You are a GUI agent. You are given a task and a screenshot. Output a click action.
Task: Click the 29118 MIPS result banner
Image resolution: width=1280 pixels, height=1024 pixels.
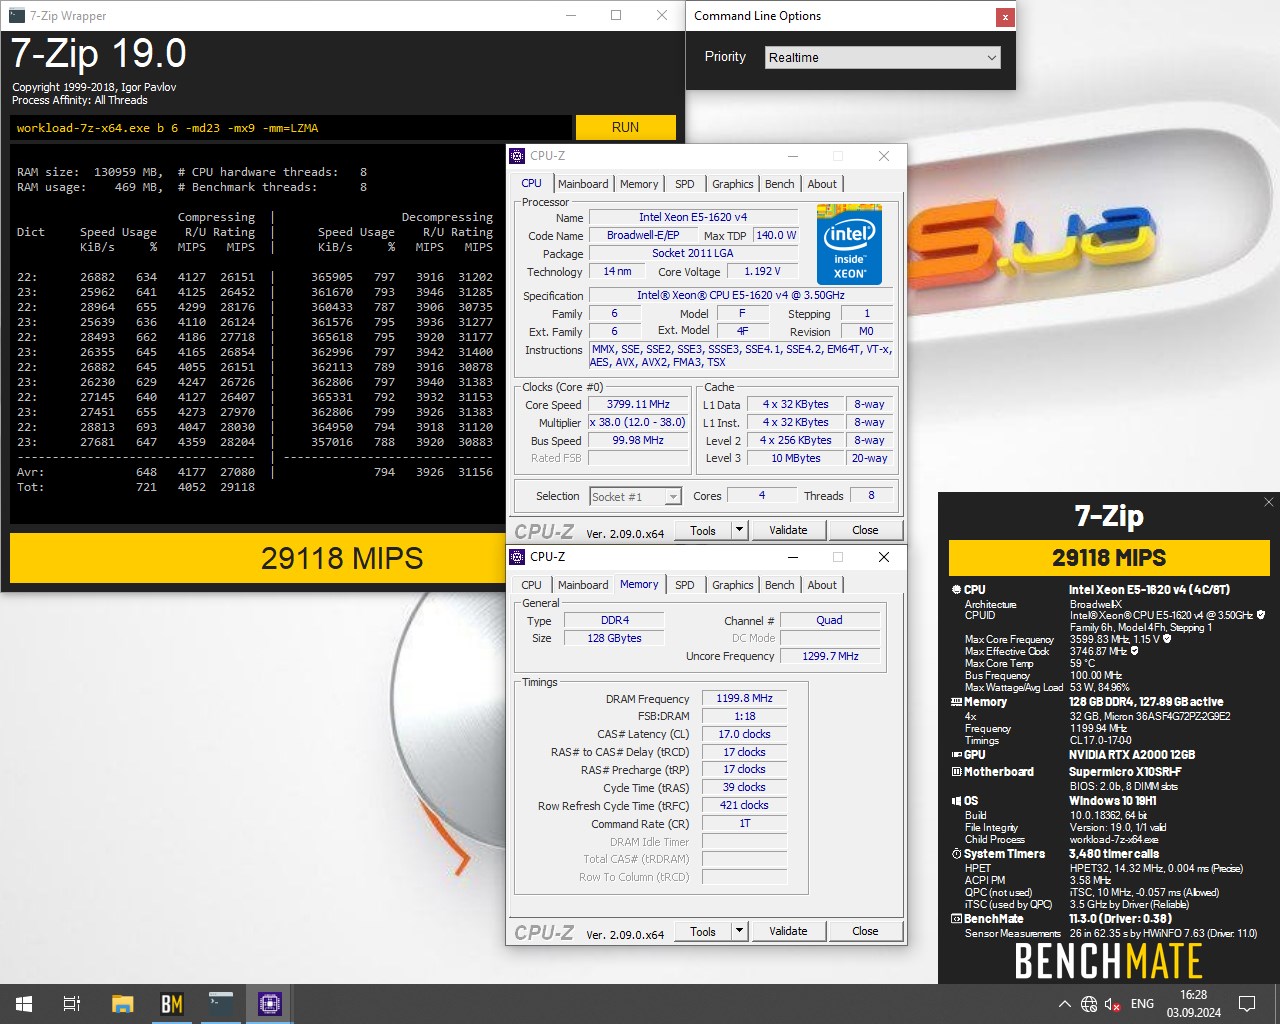[342, 558]
